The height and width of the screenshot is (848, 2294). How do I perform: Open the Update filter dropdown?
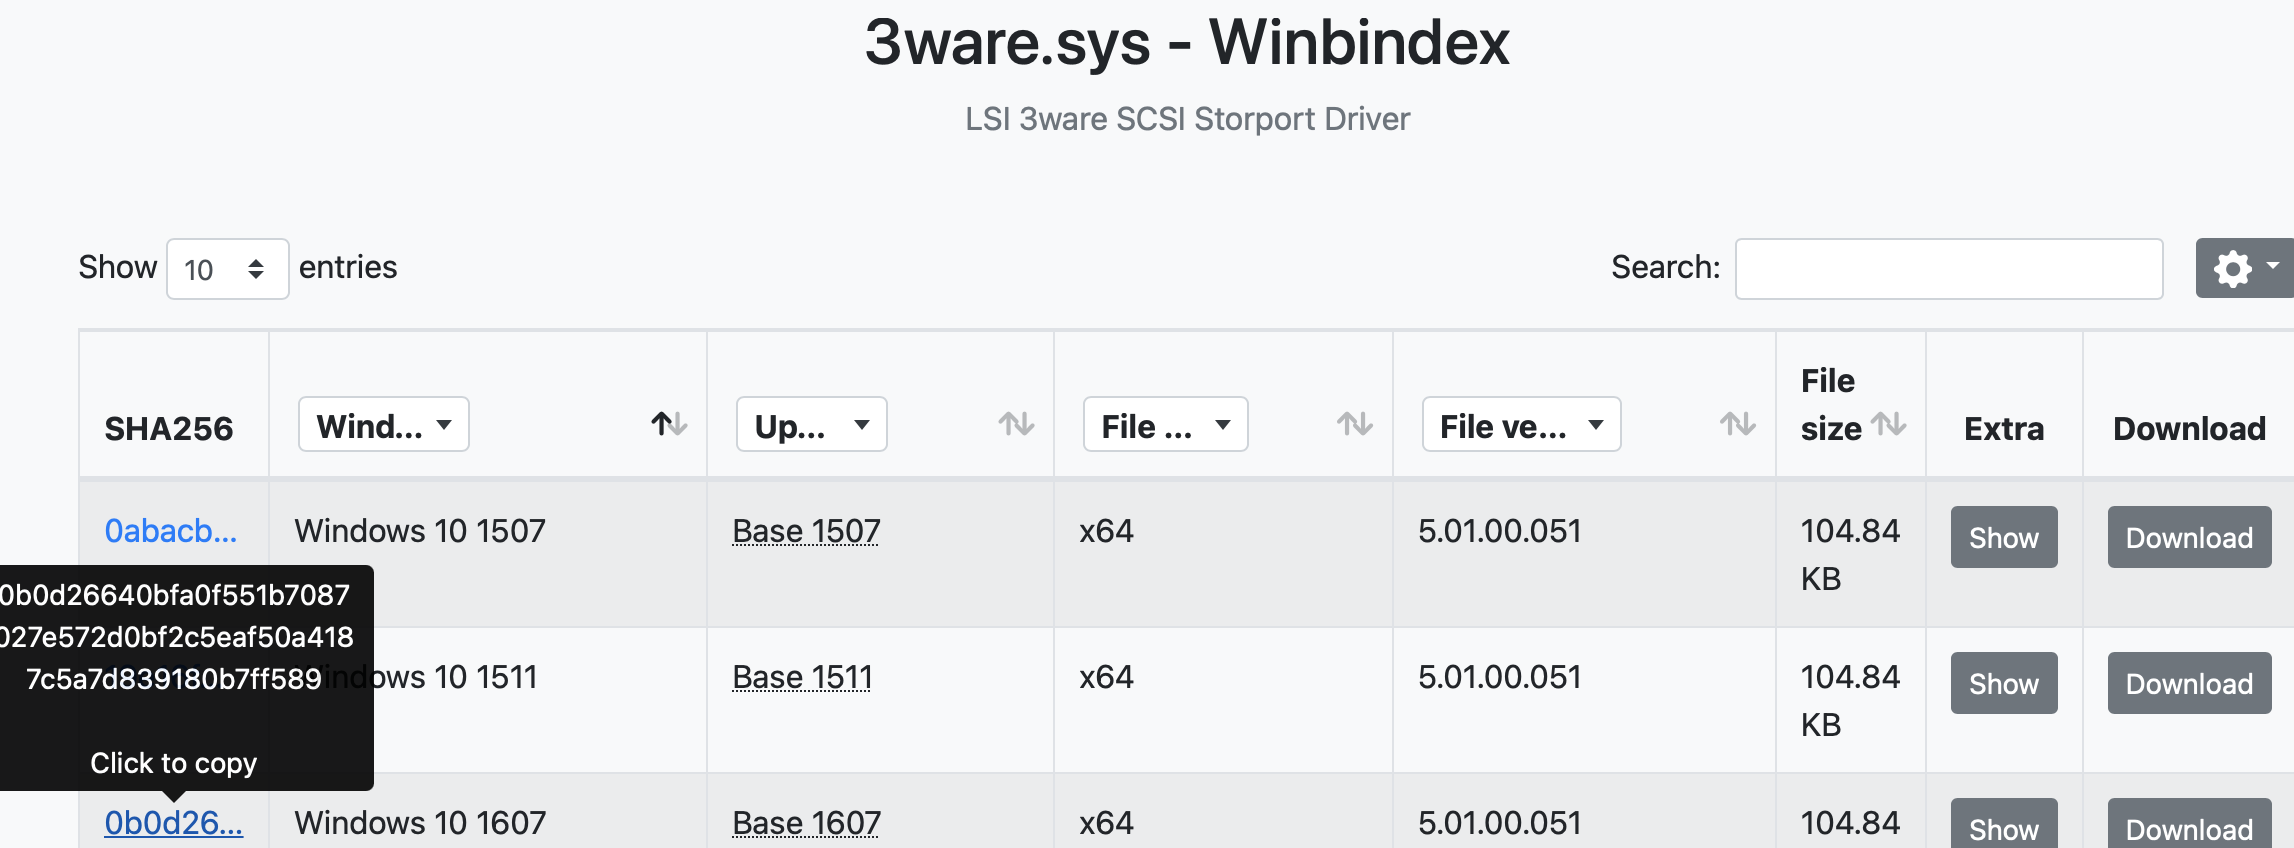812,425
